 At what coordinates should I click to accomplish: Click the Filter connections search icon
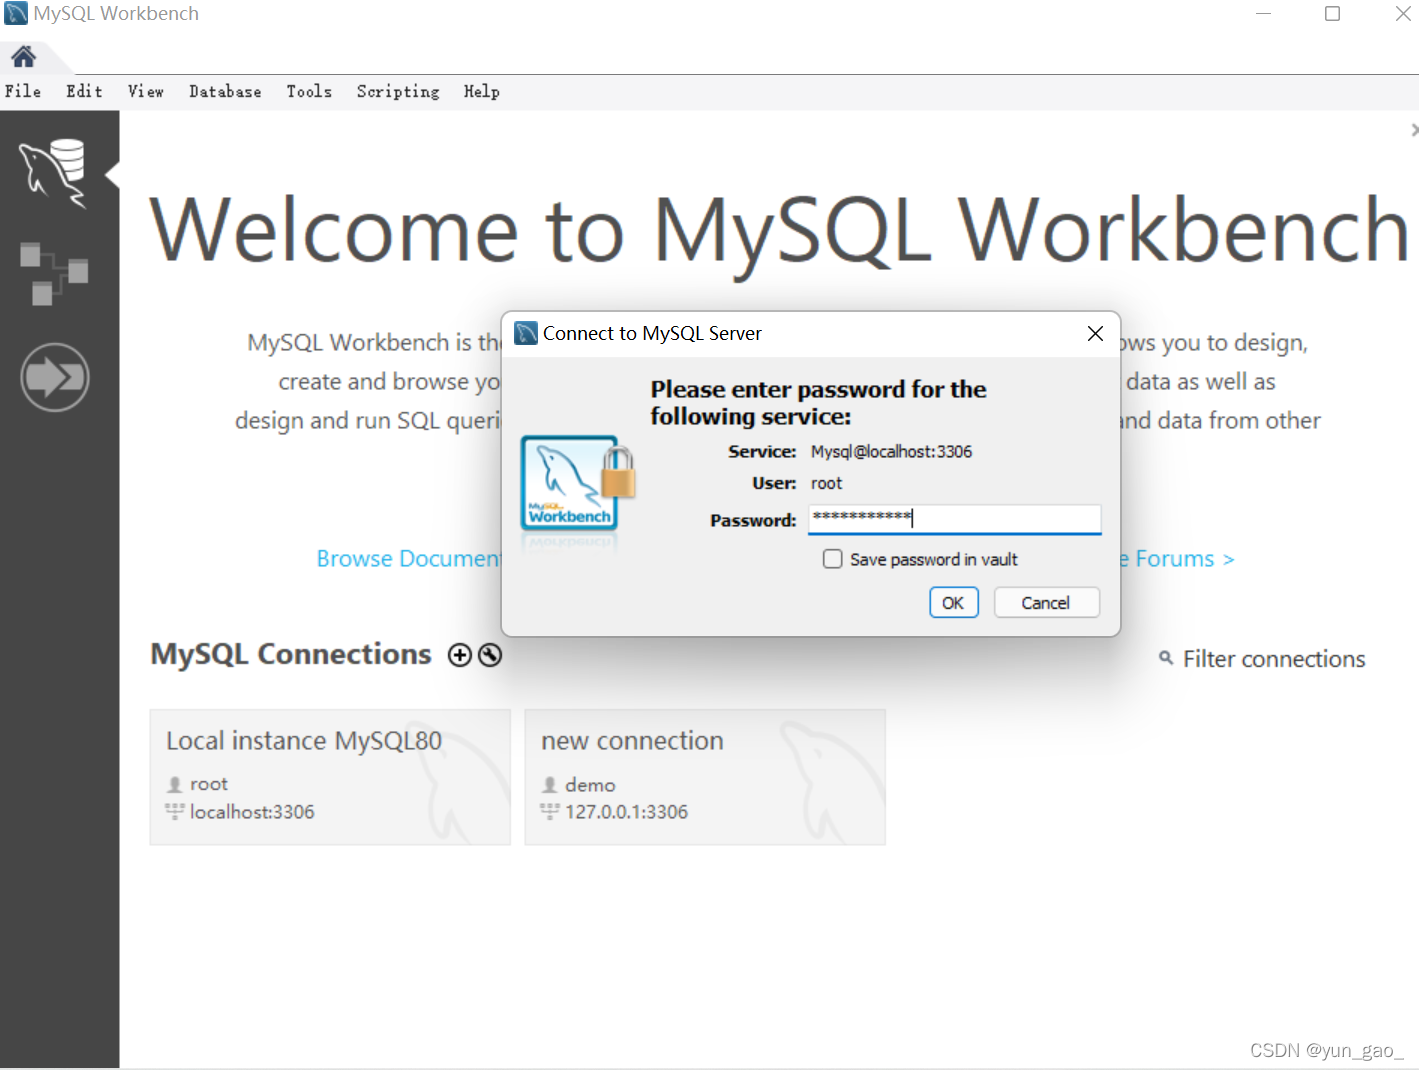[x=1166, y=658]
